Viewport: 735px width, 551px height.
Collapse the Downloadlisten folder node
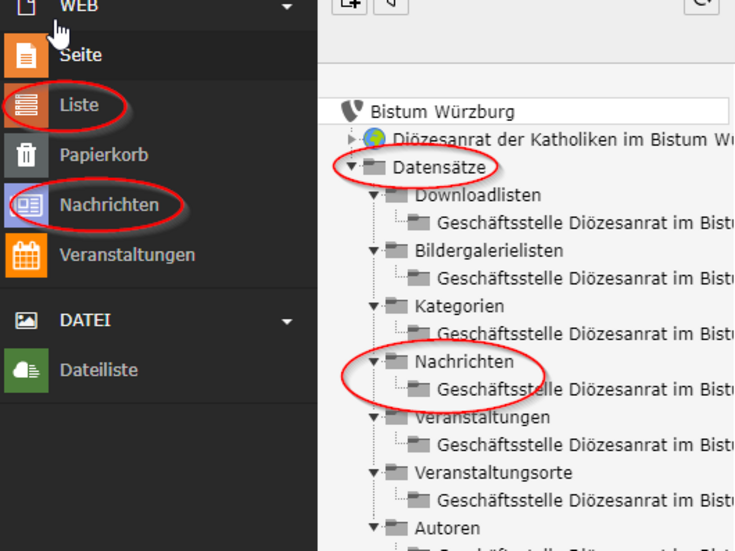coord(374,195)
